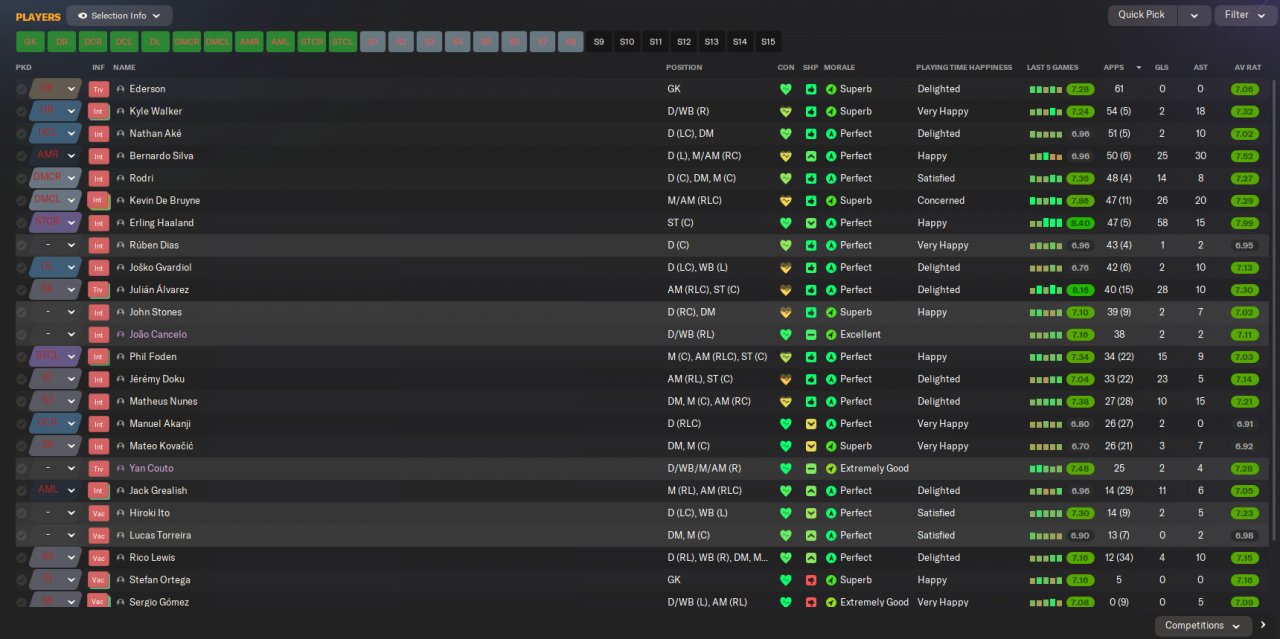Image resolution: width=1280 pixels, height=639 pixels.
Task: Click the condition heart for Joško Gvardiol
Action: [786, 267]
